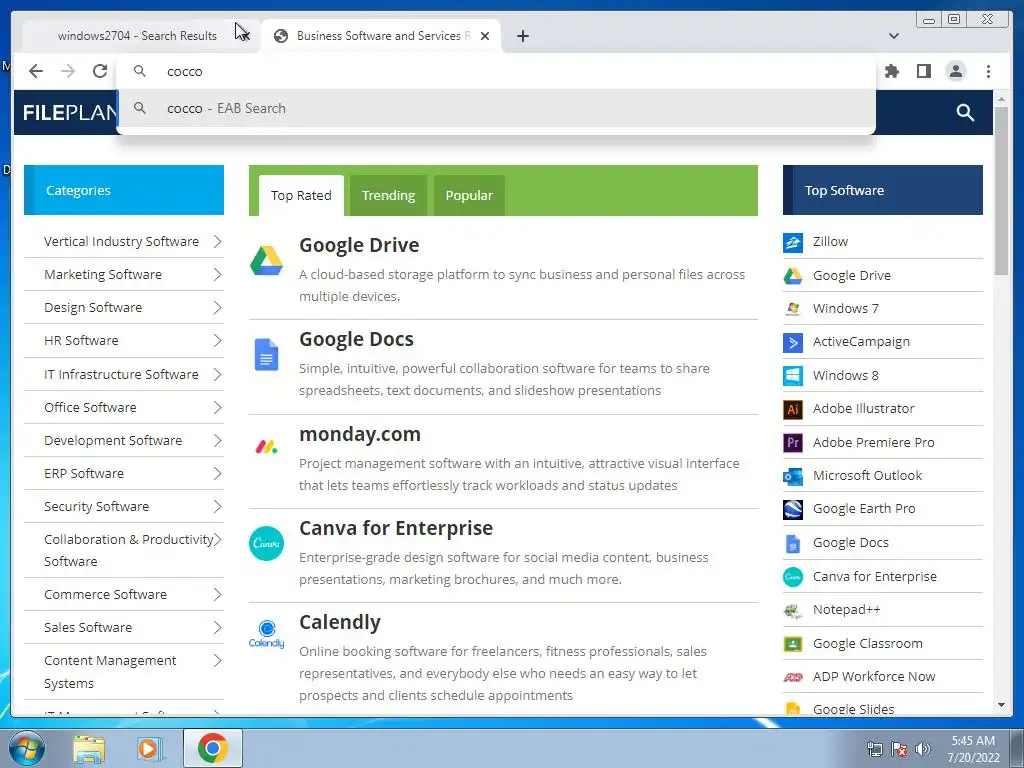Click the Notepad++ icon in Top Software

point(793,611)
